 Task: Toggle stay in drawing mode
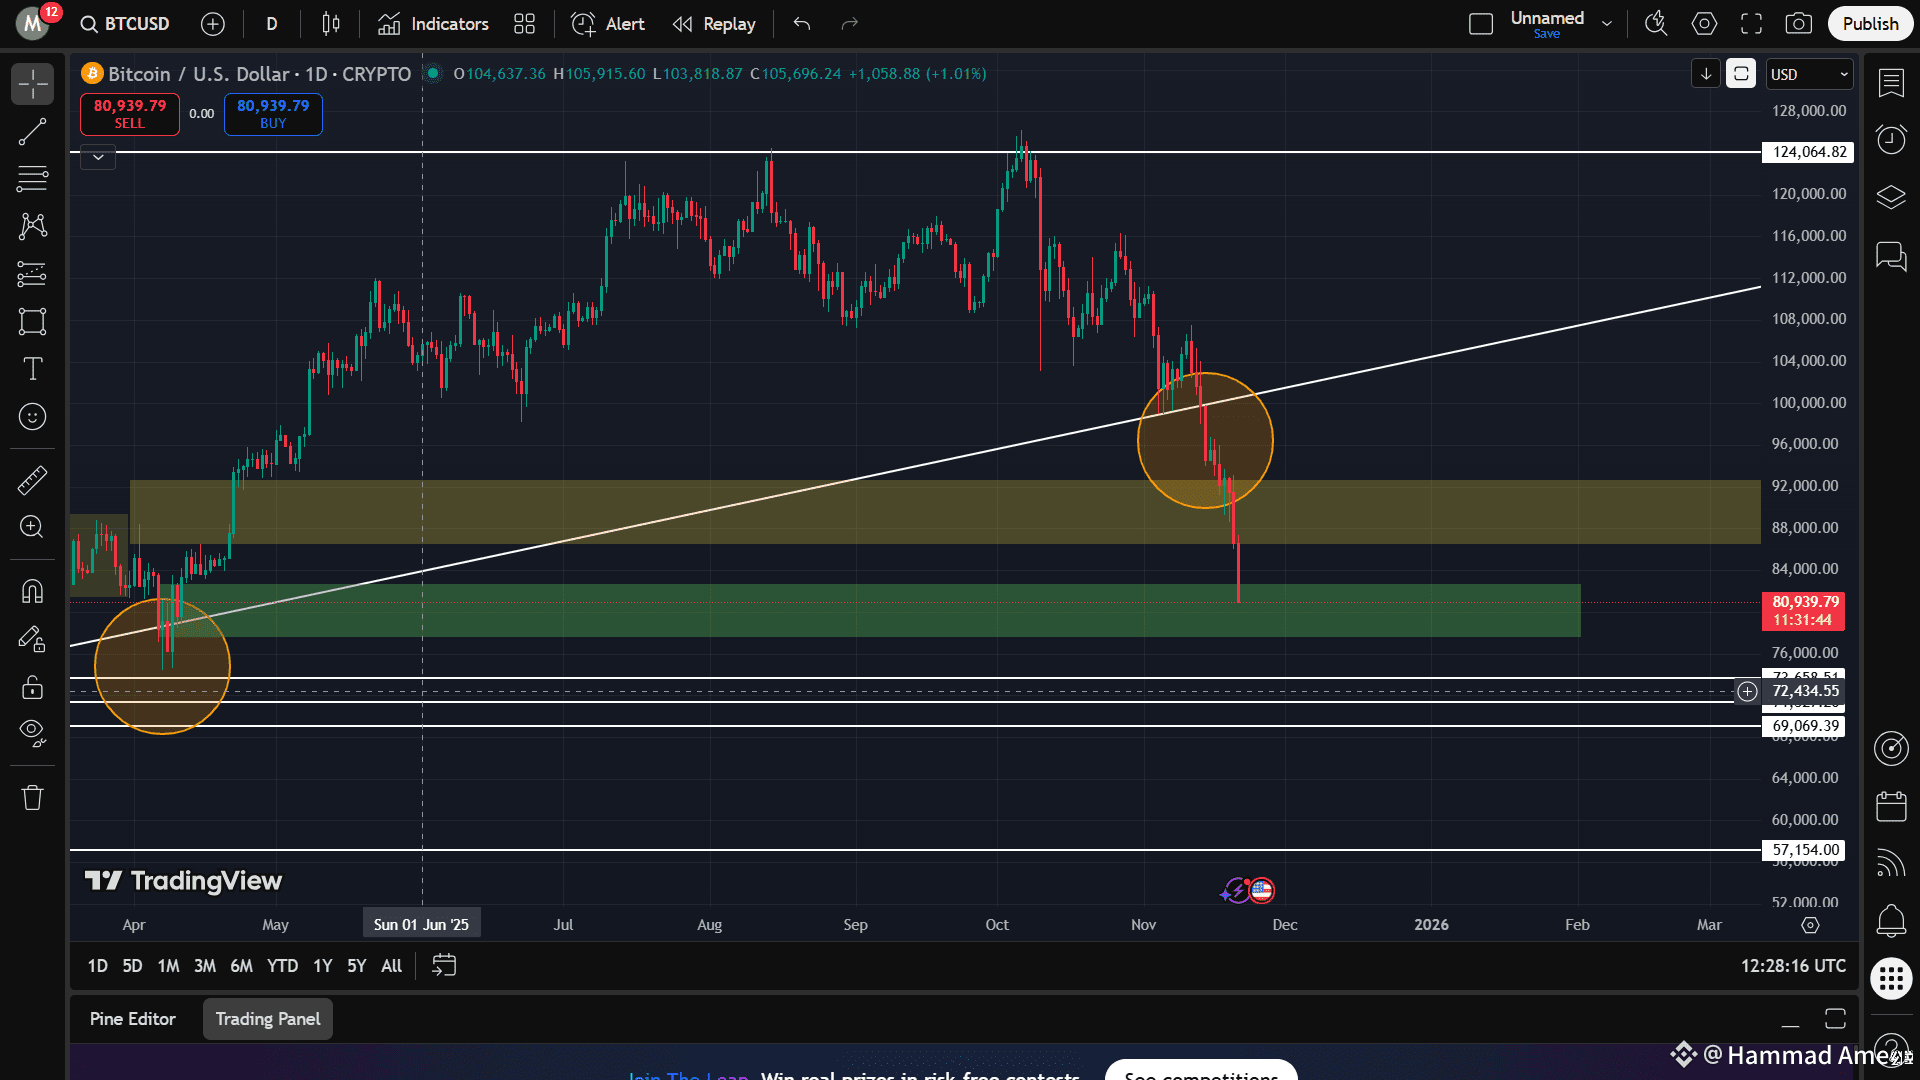(32, 639)
